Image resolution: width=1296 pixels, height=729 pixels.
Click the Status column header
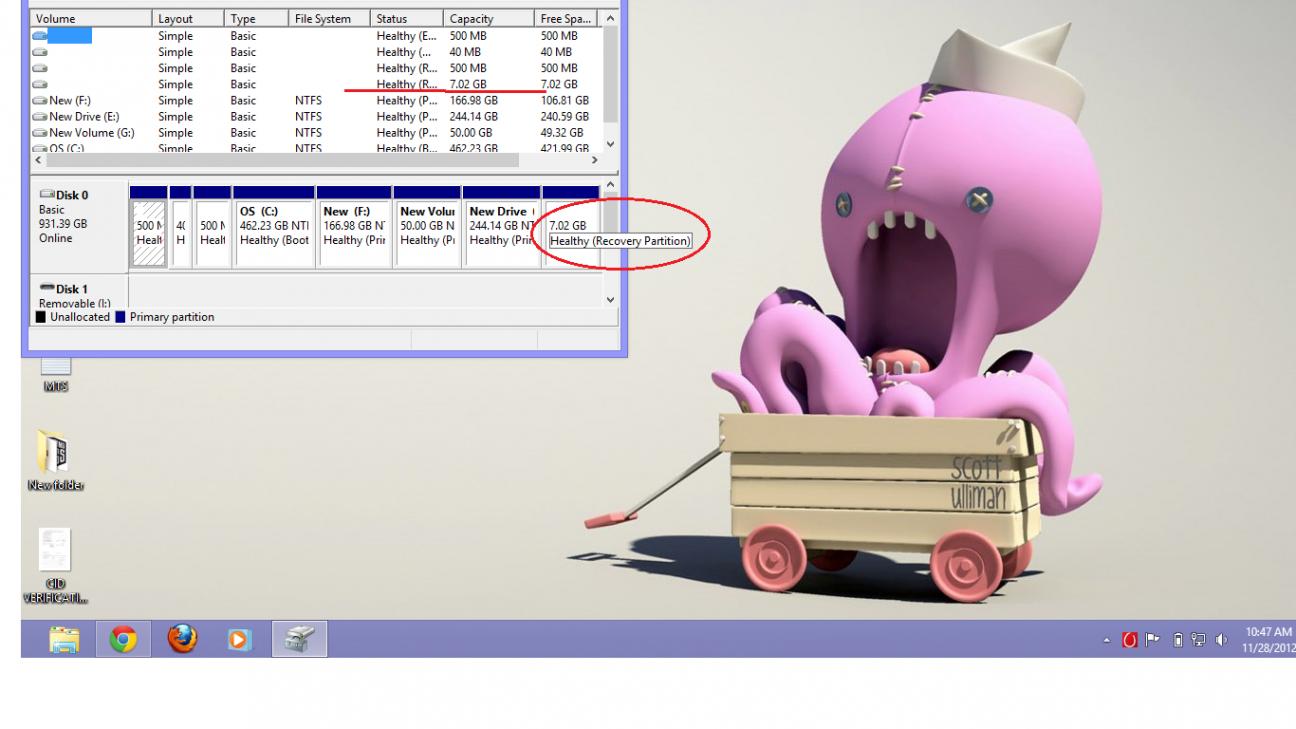(405, 19)
